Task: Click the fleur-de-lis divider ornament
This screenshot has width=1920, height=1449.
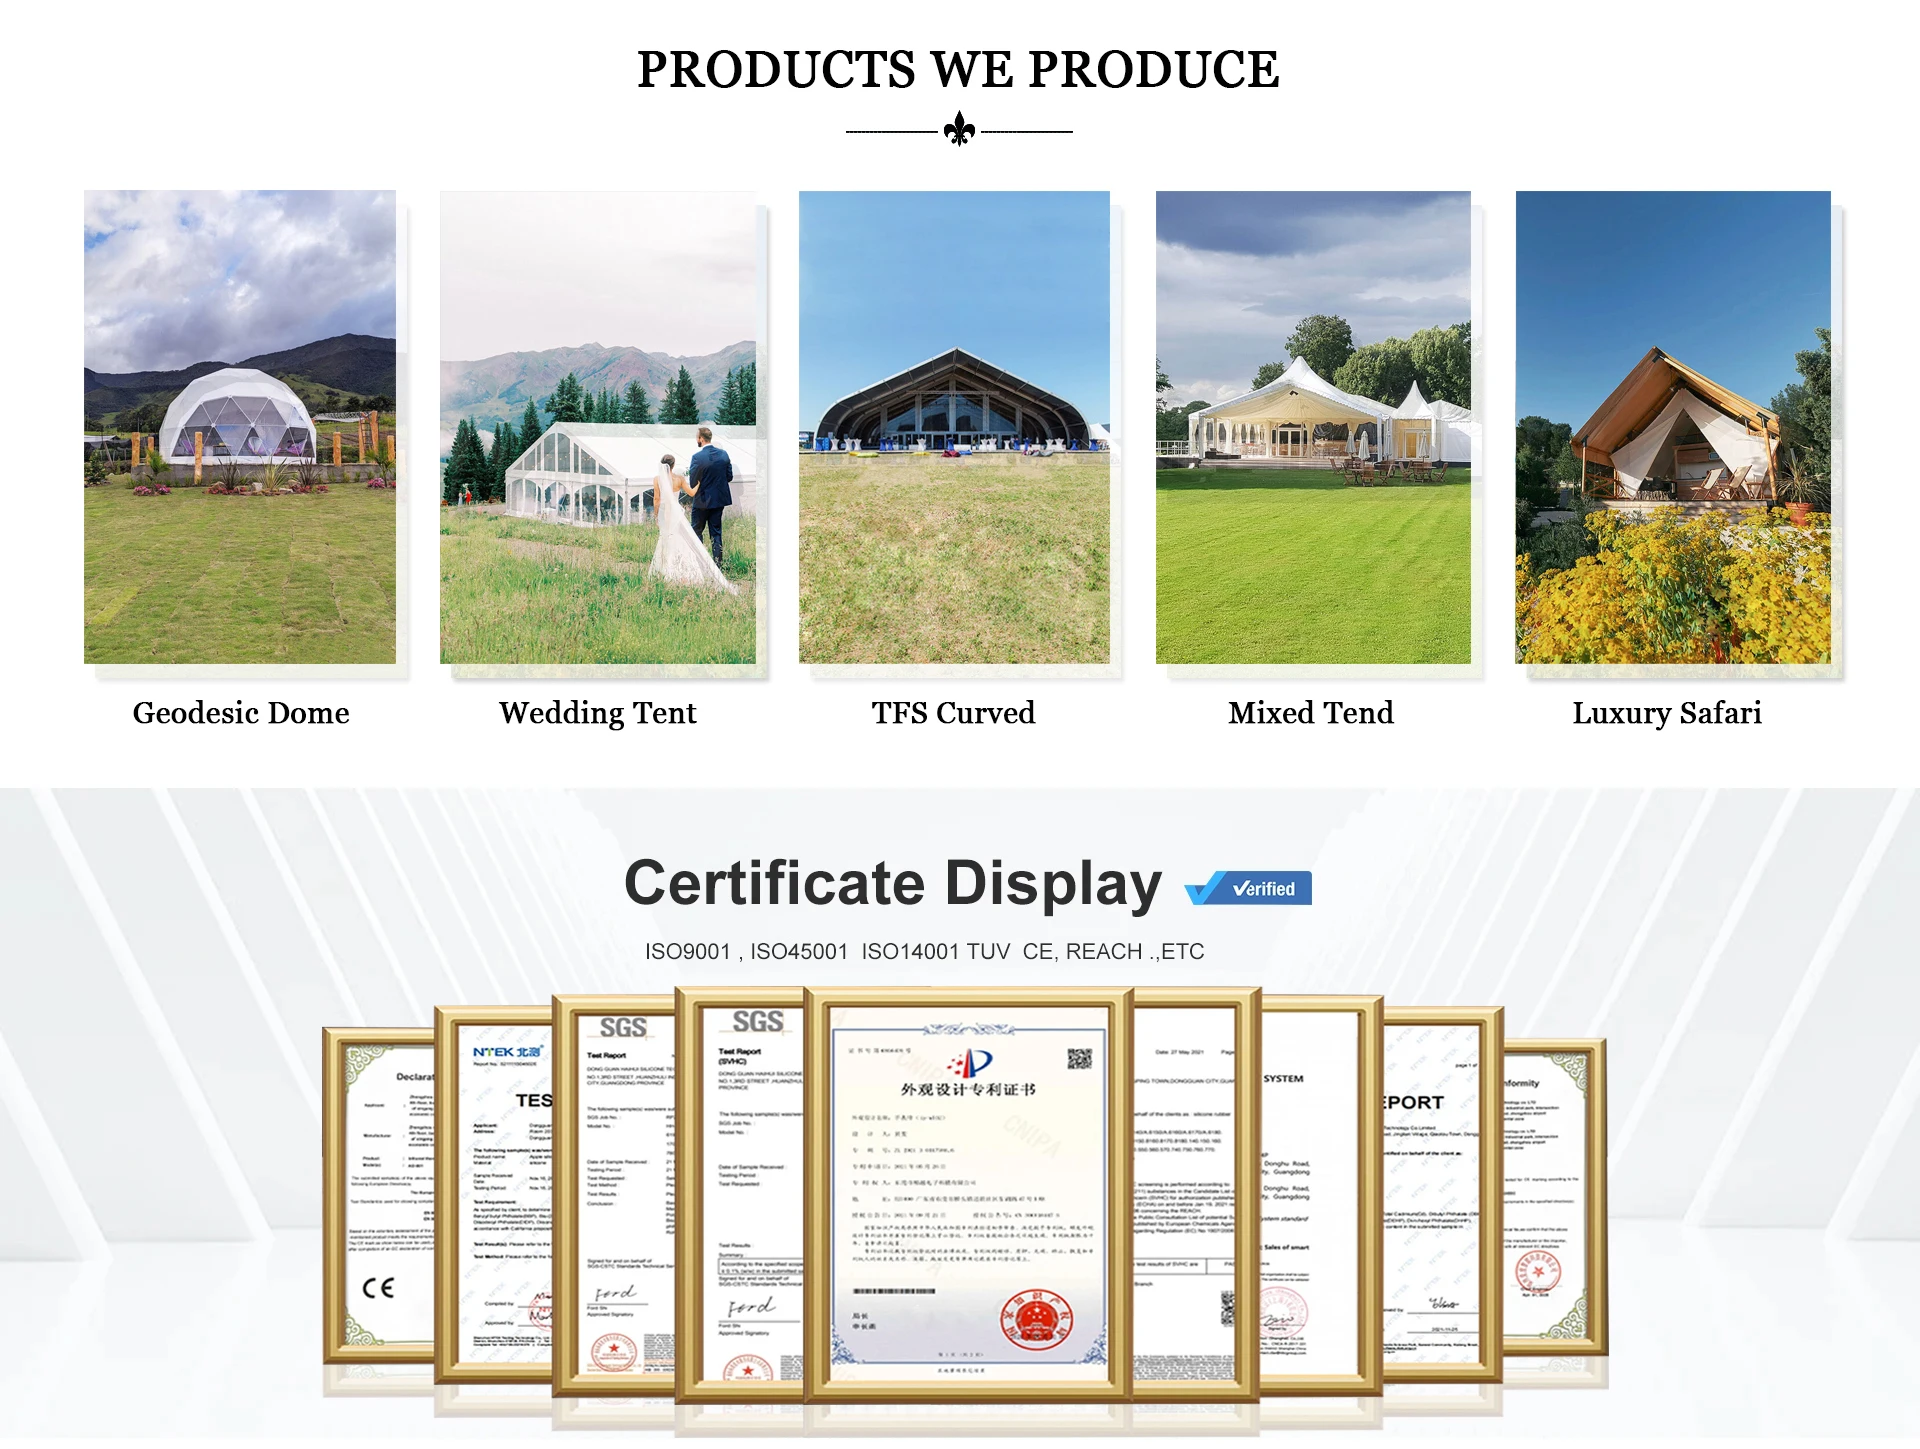Action: coord(959,130)
